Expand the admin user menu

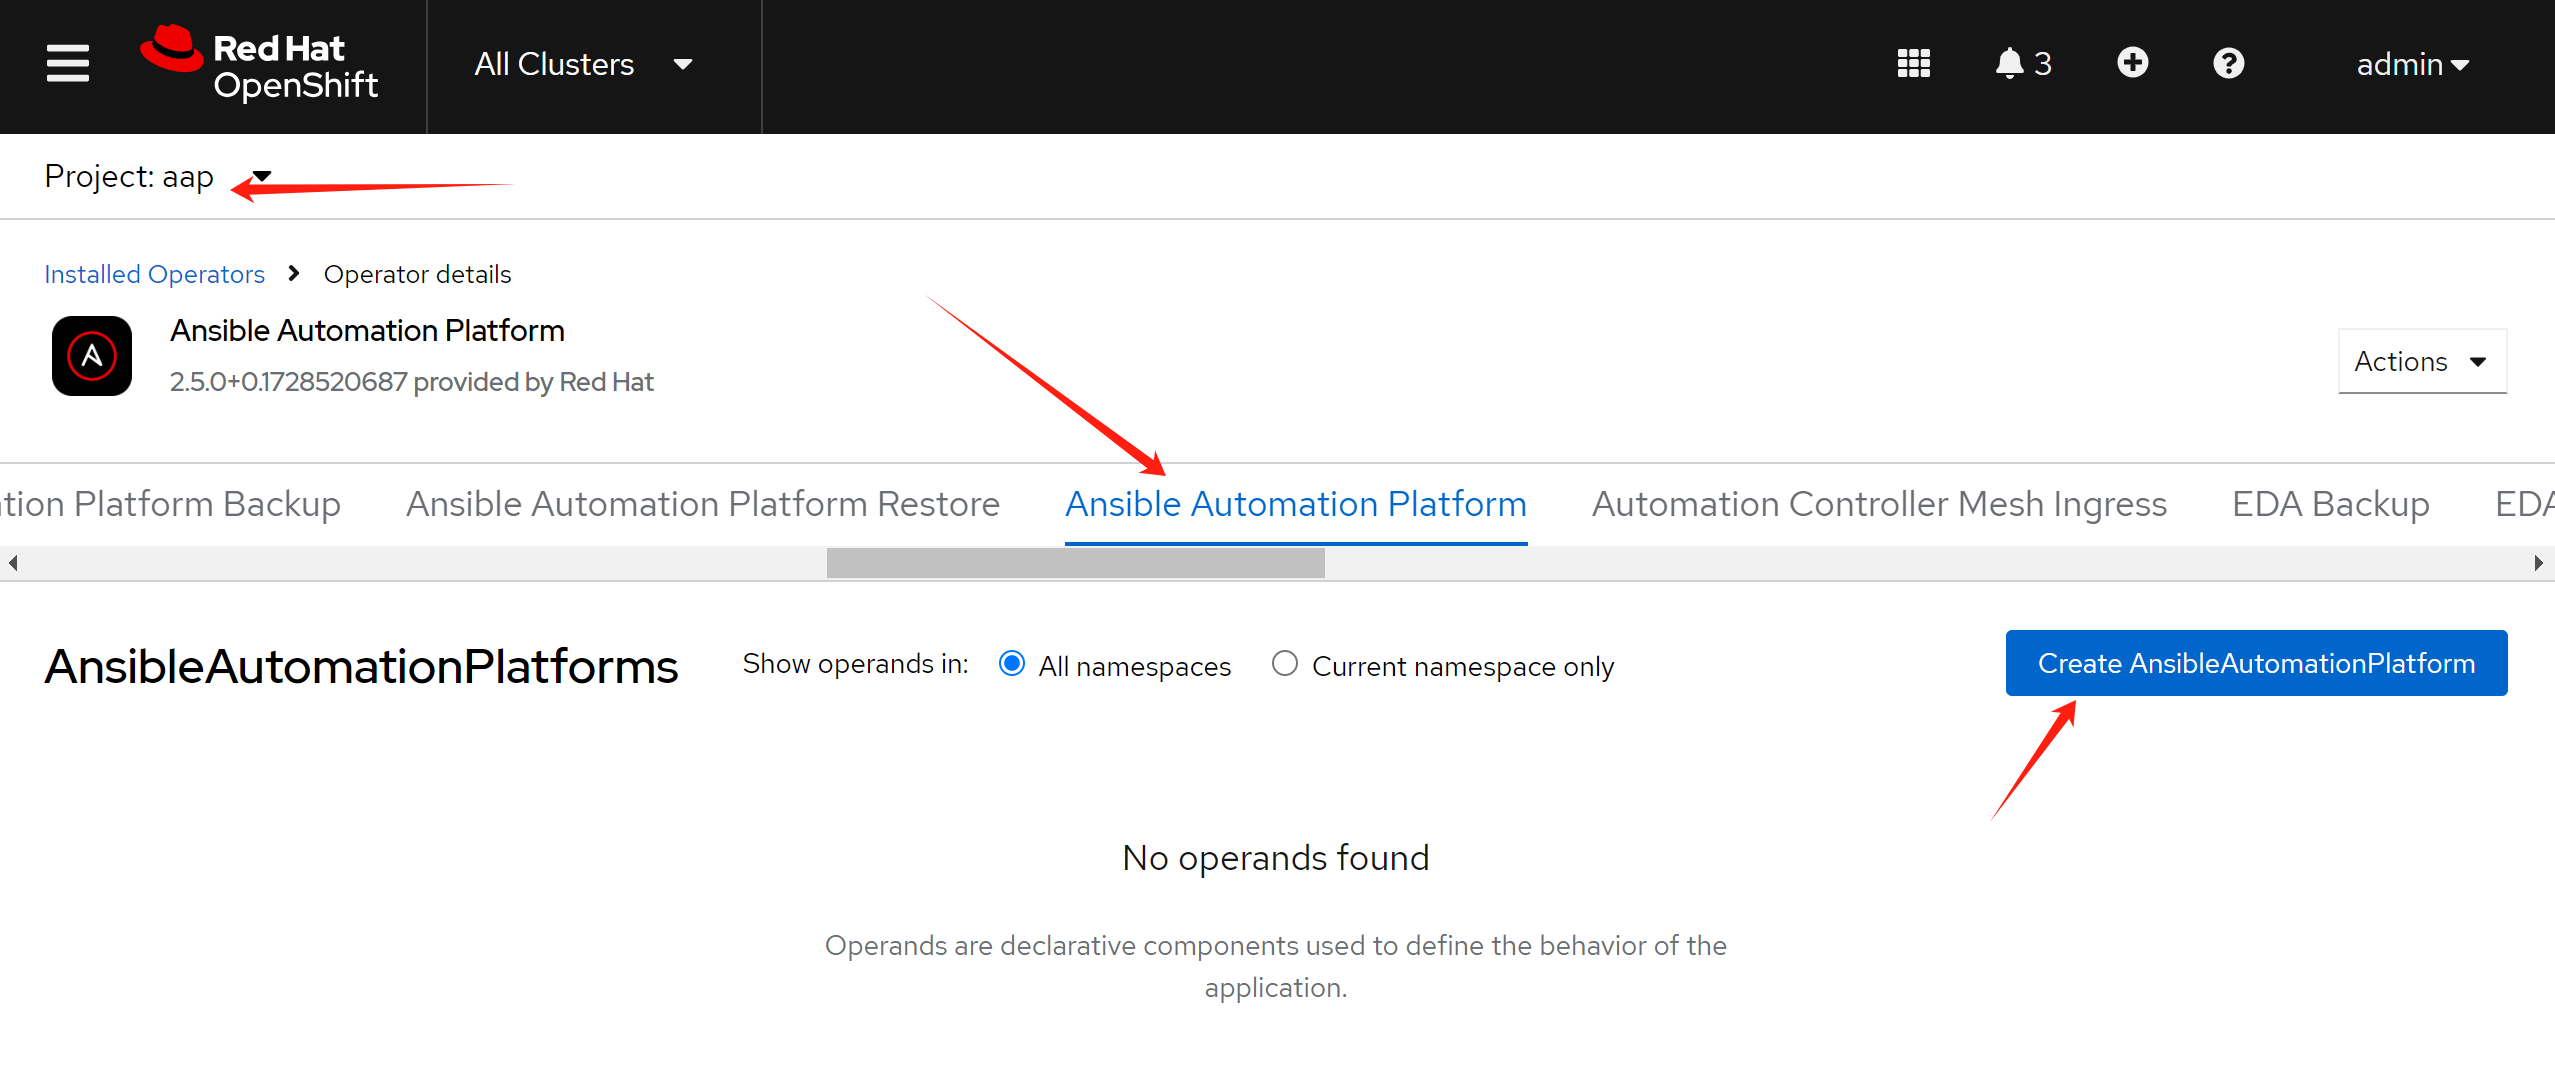pos(2412,65)
